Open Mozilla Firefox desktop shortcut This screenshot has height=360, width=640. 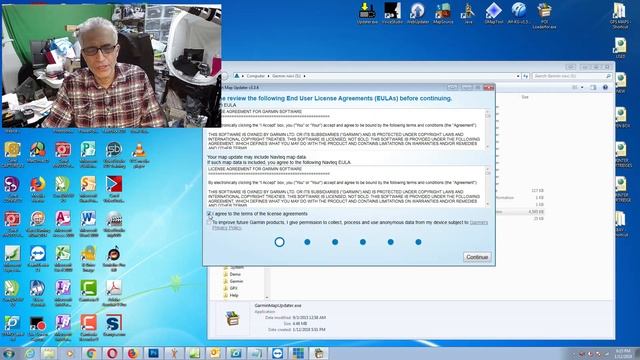[38, 190]
